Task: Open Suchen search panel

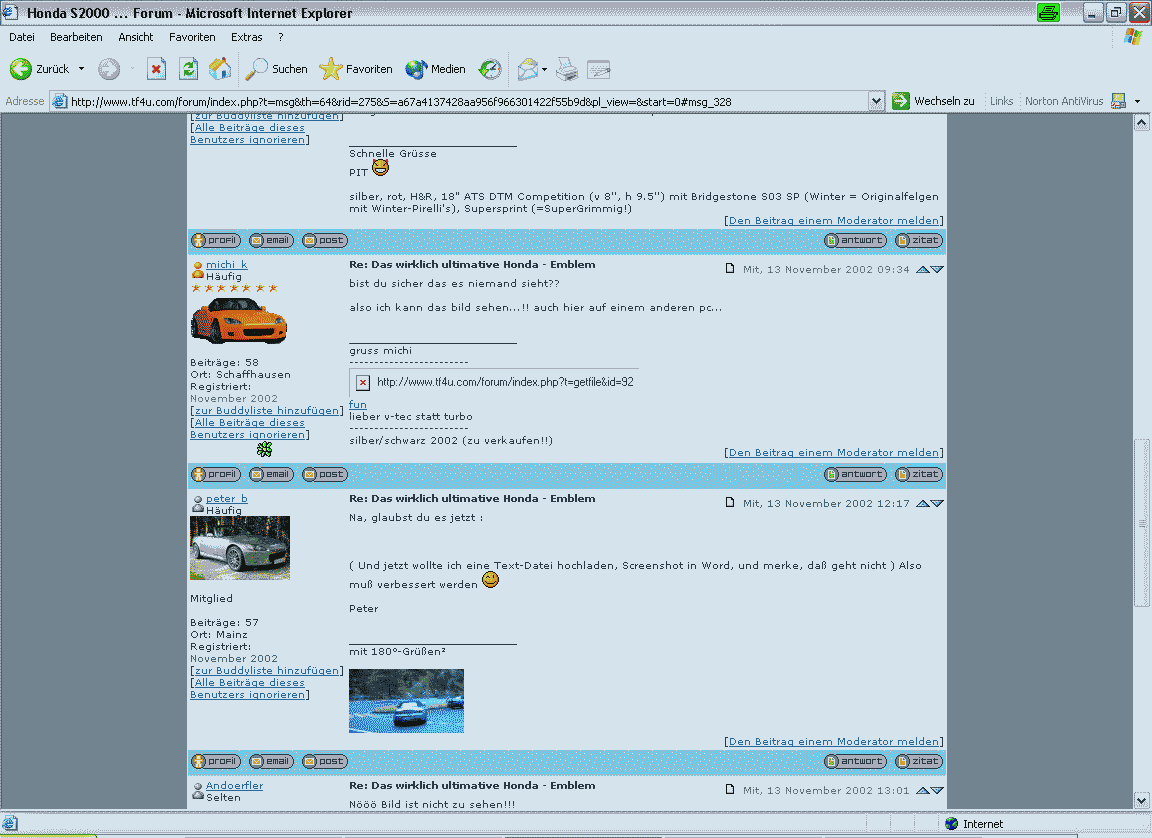Action: tap(277, 69)
